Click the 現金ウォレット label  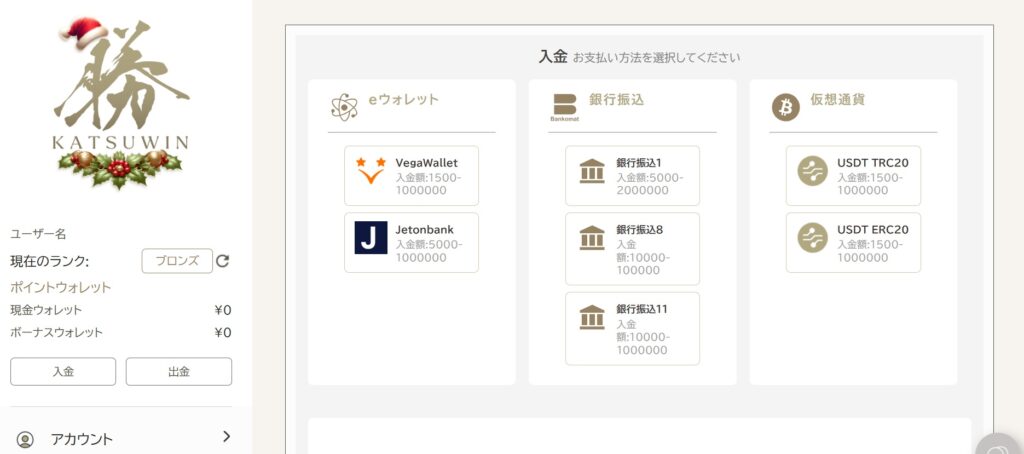coord(46,310)
